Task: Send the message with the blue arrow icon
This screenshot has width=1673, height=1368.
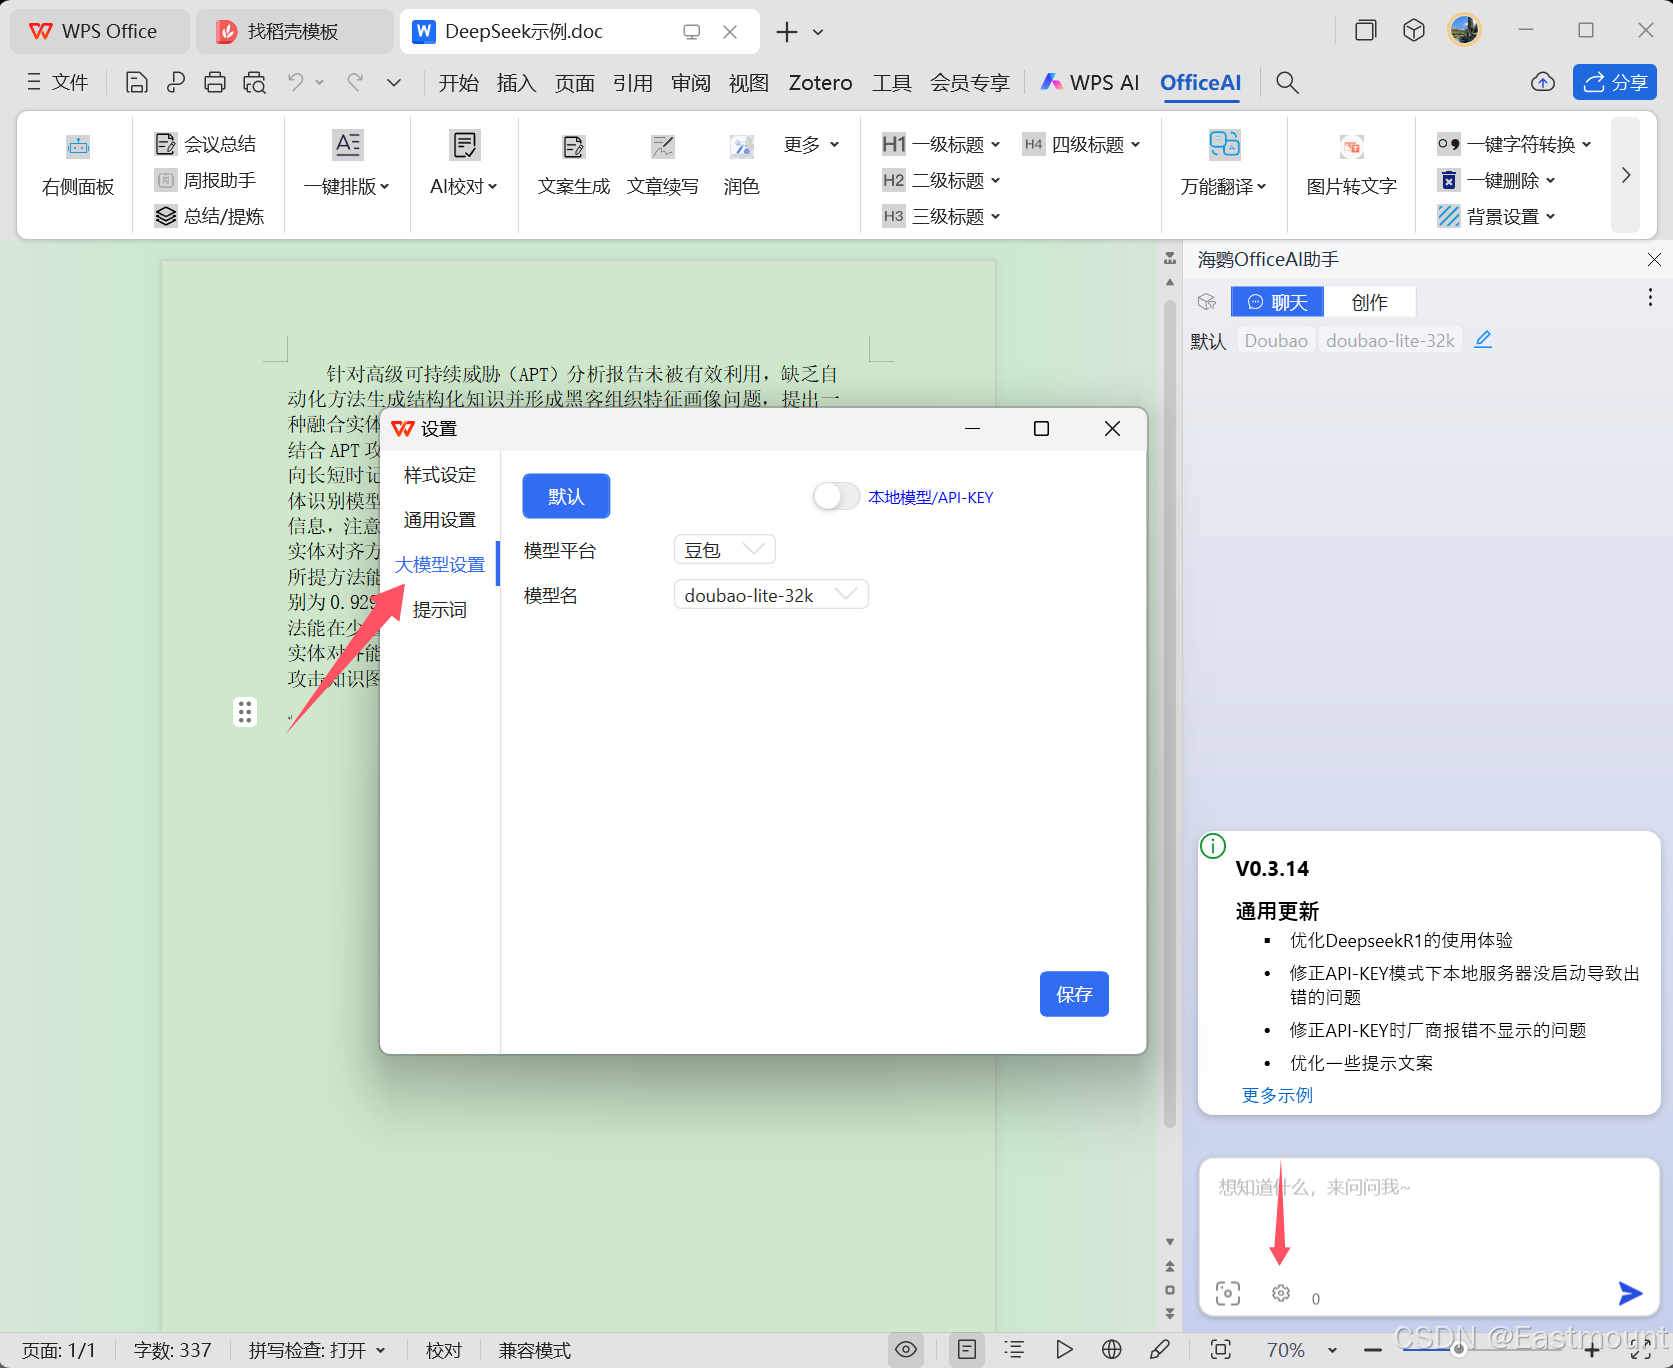Action: click(x=1630, y=1293)
